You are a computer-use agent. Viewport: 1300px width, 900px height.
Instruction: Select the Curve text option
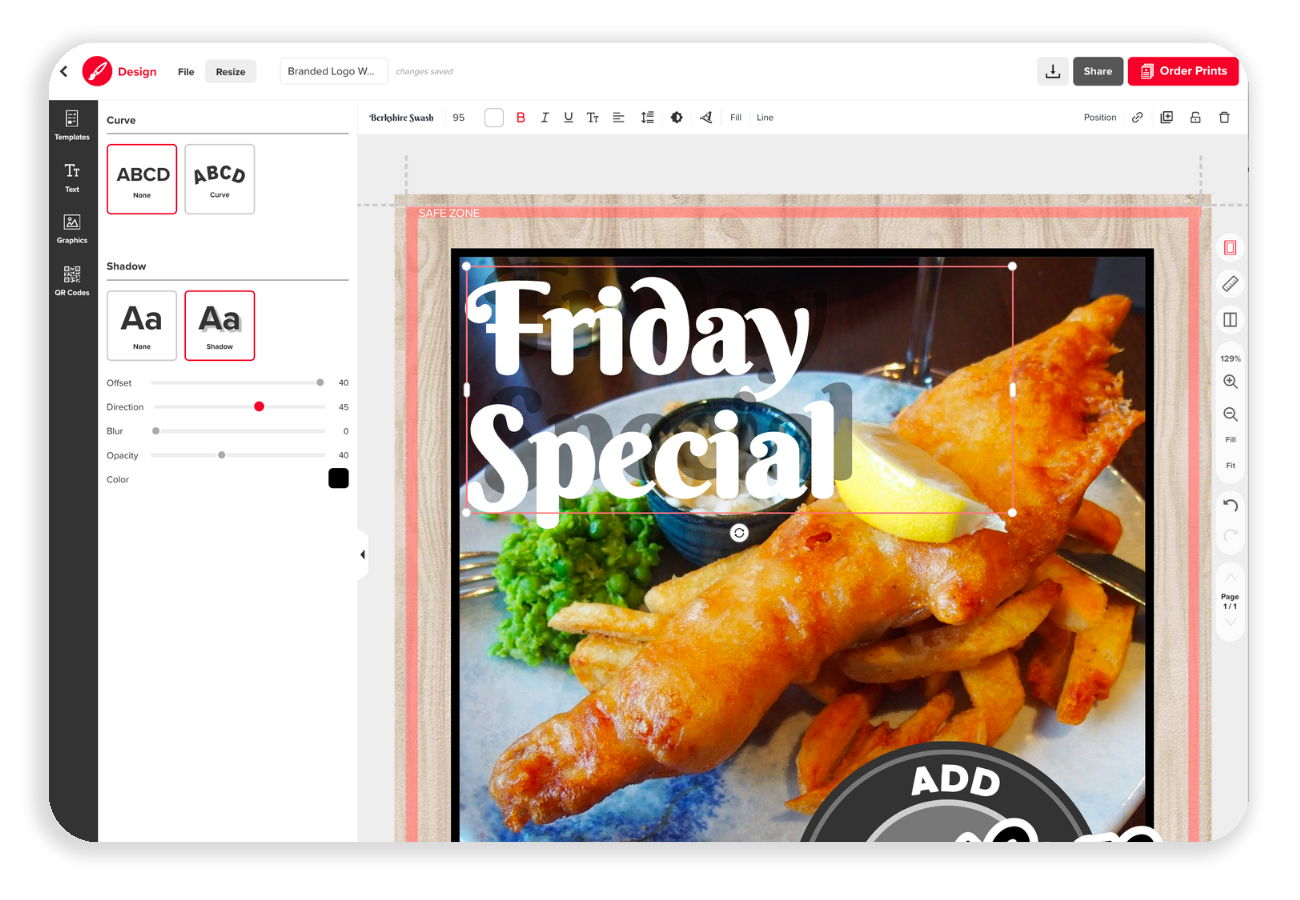(220, 179)
